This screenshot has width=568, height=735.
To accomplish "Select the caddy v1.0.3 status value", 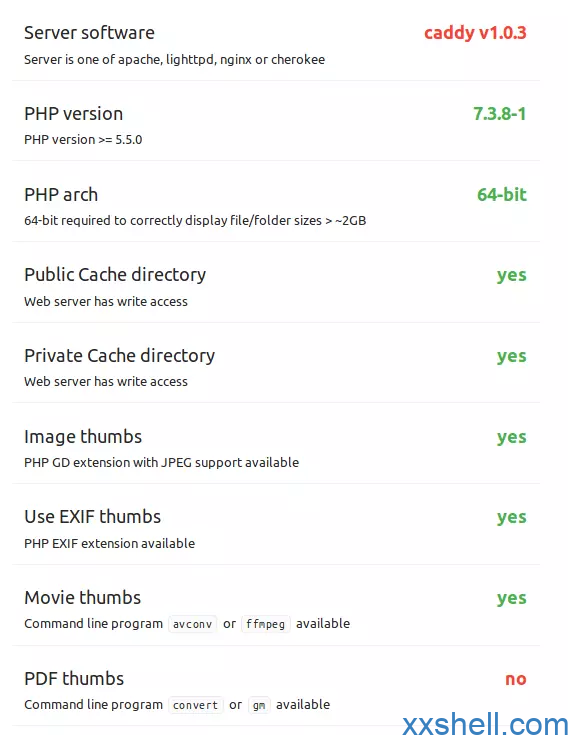I will pyautogui.click(x=475, y=33).
